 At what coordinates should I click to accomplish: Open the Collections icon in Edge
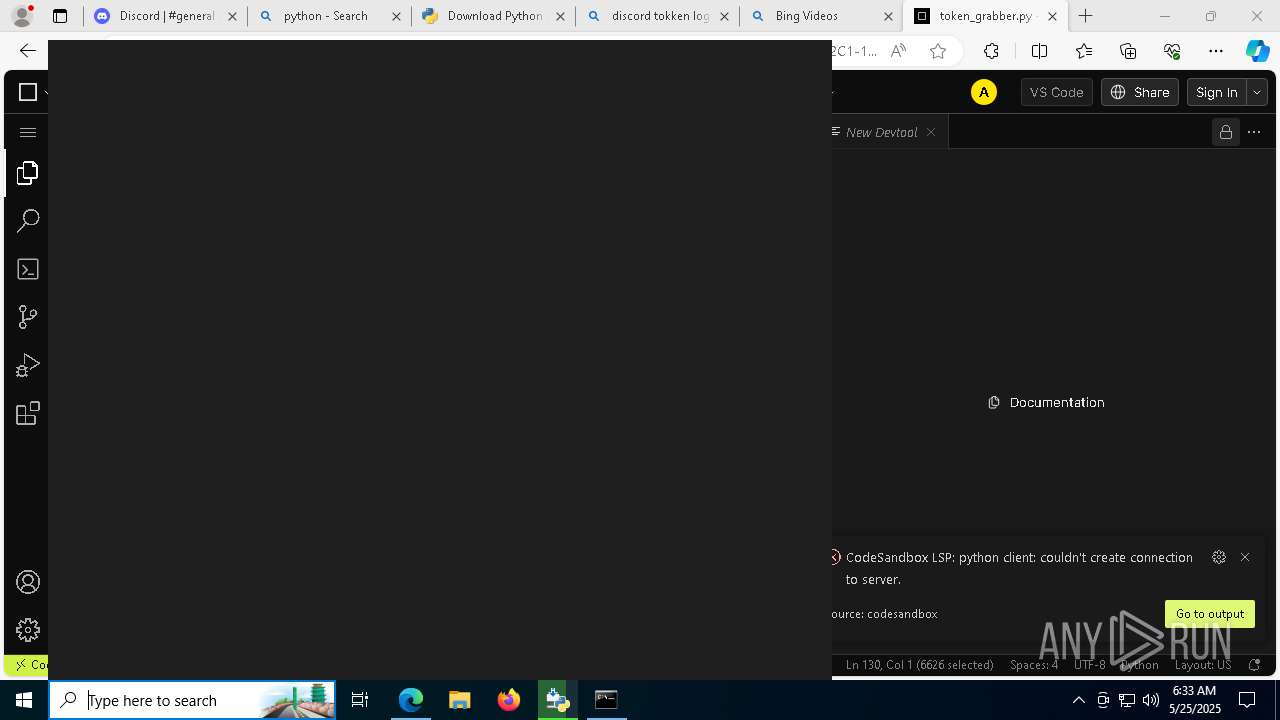1128,51
